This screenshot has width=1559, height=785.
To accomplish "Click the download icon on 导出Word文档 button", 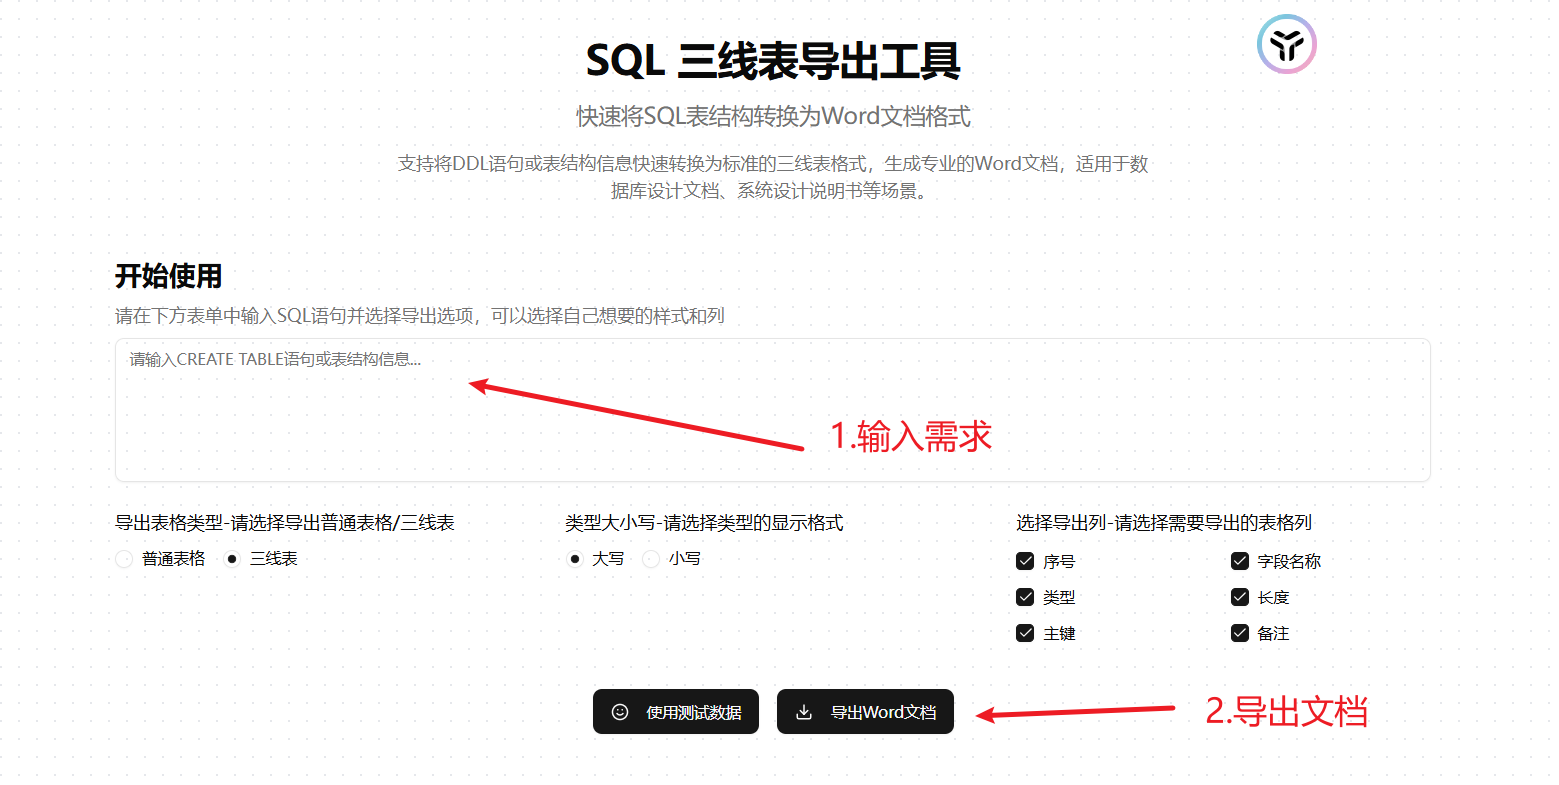I will tap(804, 712).
